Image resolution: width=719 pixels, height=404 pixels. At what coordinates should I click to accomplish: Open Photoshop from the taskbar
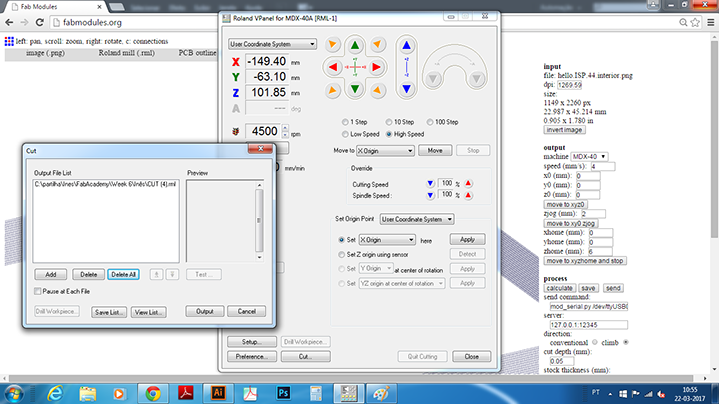(x=283, y=393)
